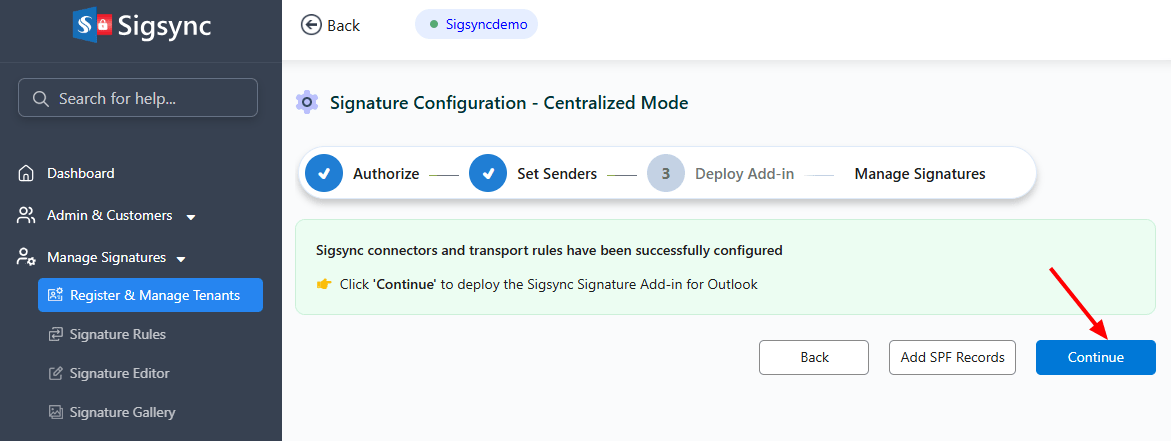Click the Signature Gallery image icon
Viewport: 1171px width, 441px height.
pyautogui.click(x=56, y=412)
